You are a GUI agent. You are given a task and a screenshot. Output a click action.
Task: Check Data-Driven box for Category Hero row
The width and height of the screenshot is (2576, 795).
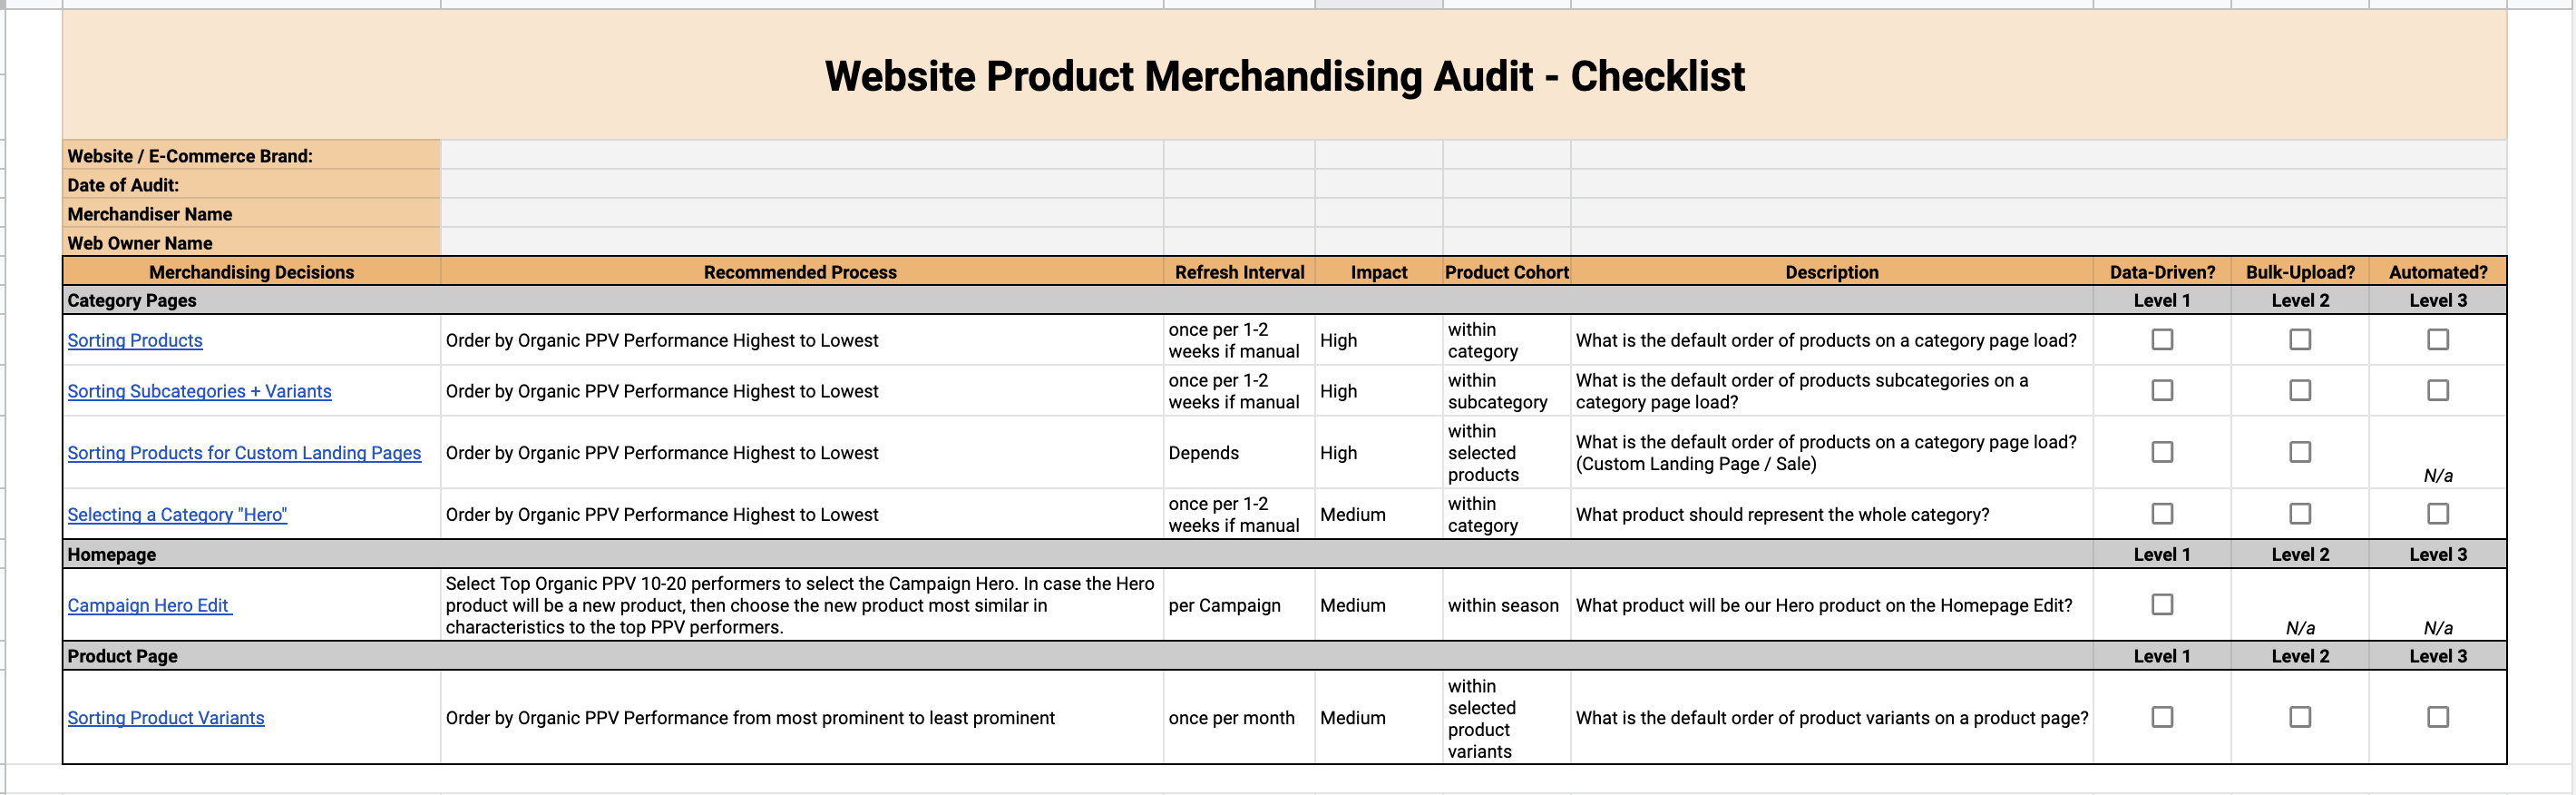(x=2162, y=514)
